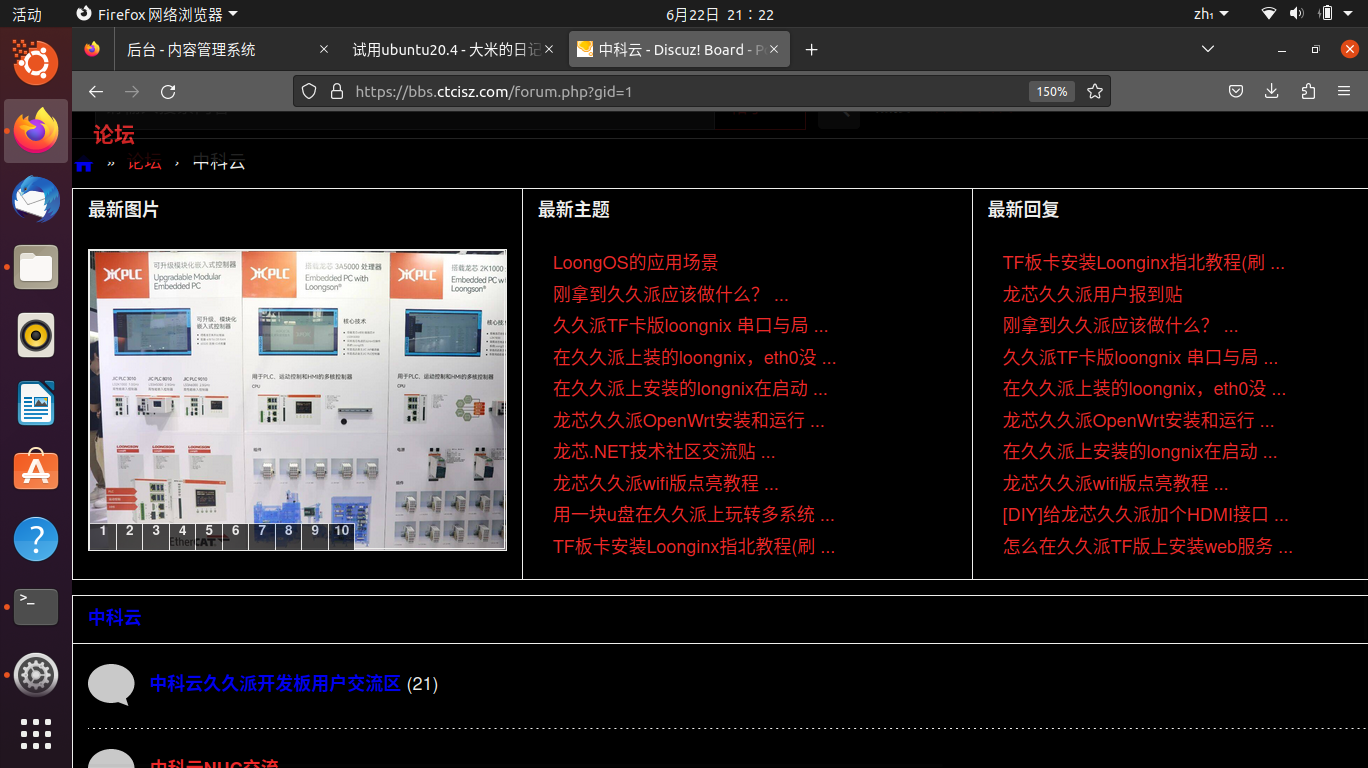The image size is (1368, 768).
Task: Launch Thunderbird mail from the dock
Action: [x=36, y=199]
